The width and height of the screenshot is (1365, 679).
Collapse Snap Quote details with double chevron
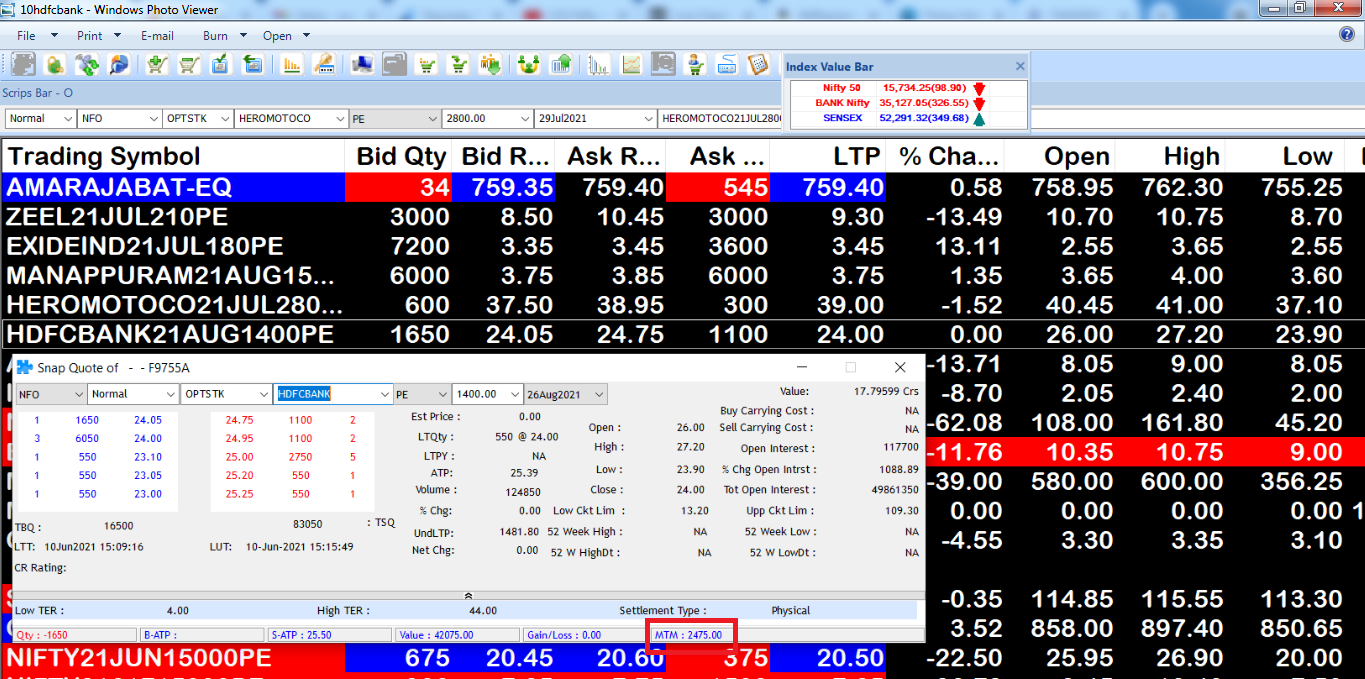[x=468, y=595]
